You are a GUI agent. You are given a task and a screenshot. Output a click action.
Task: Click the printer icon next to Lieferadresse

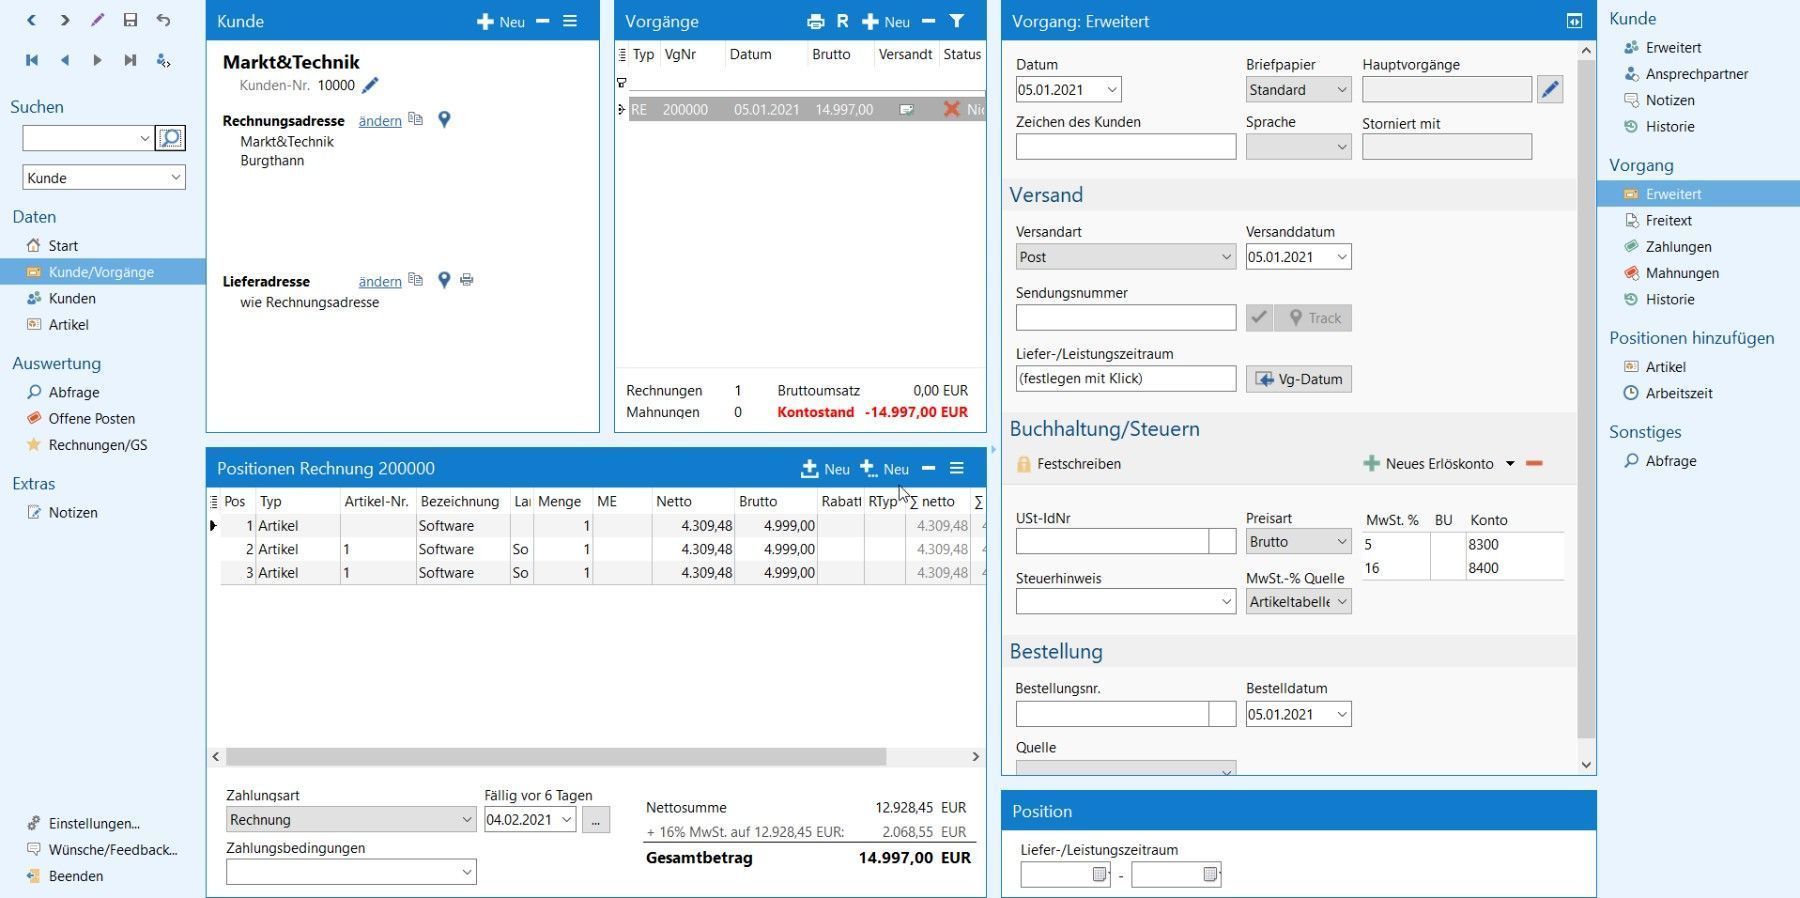click(x=466, y=281)
